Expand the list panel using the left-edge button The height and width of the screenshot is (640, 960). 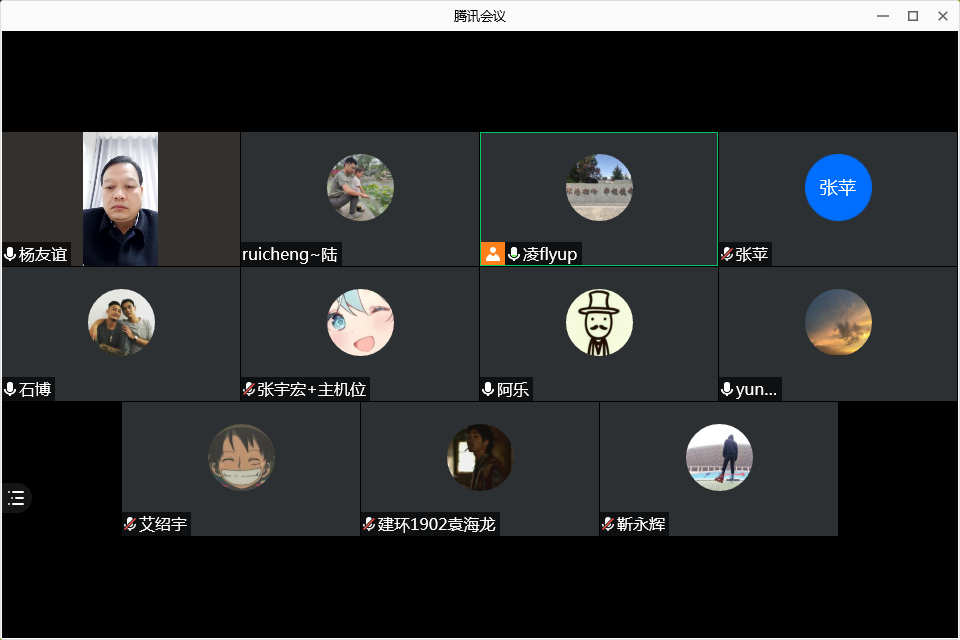pyautogui.click(x=16, y=498)
